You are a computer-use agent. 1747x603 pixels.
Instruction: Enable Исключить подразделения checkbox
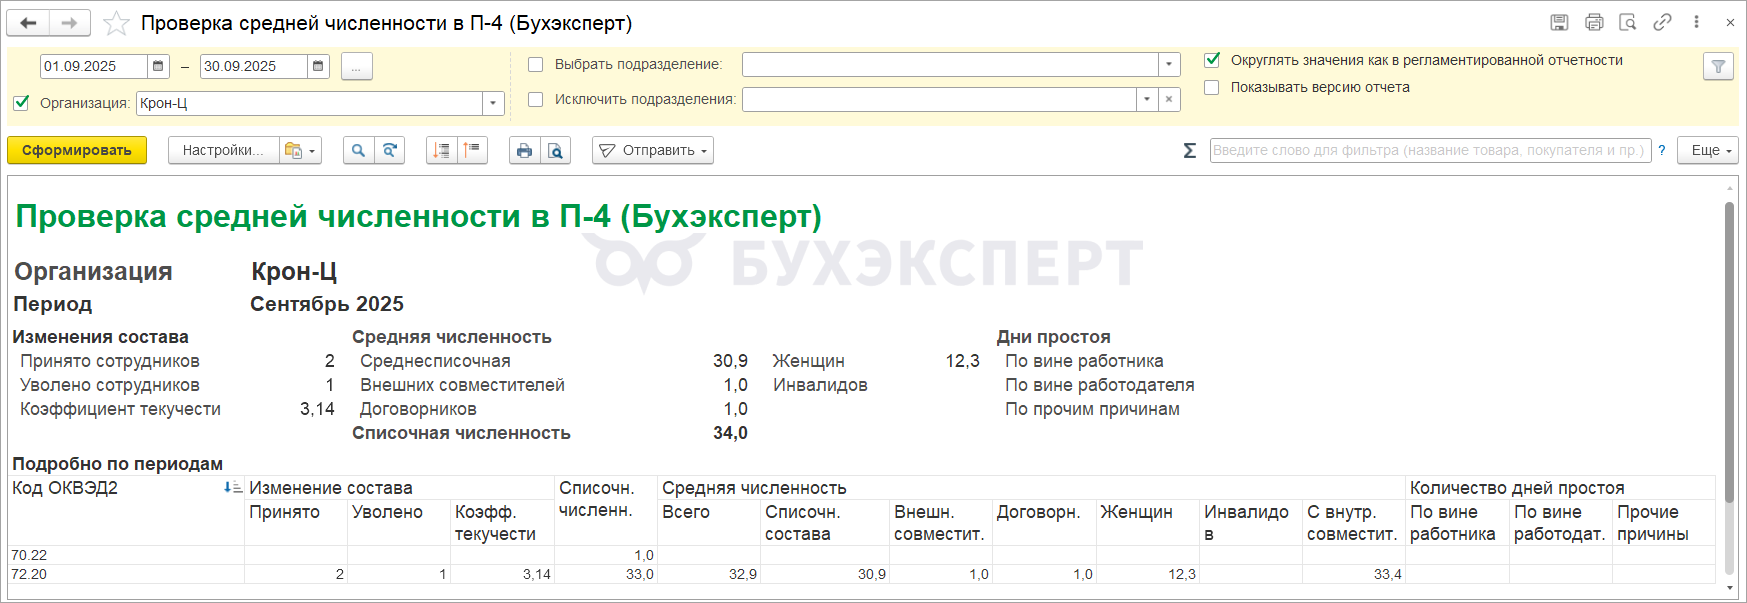coord(535,99)
